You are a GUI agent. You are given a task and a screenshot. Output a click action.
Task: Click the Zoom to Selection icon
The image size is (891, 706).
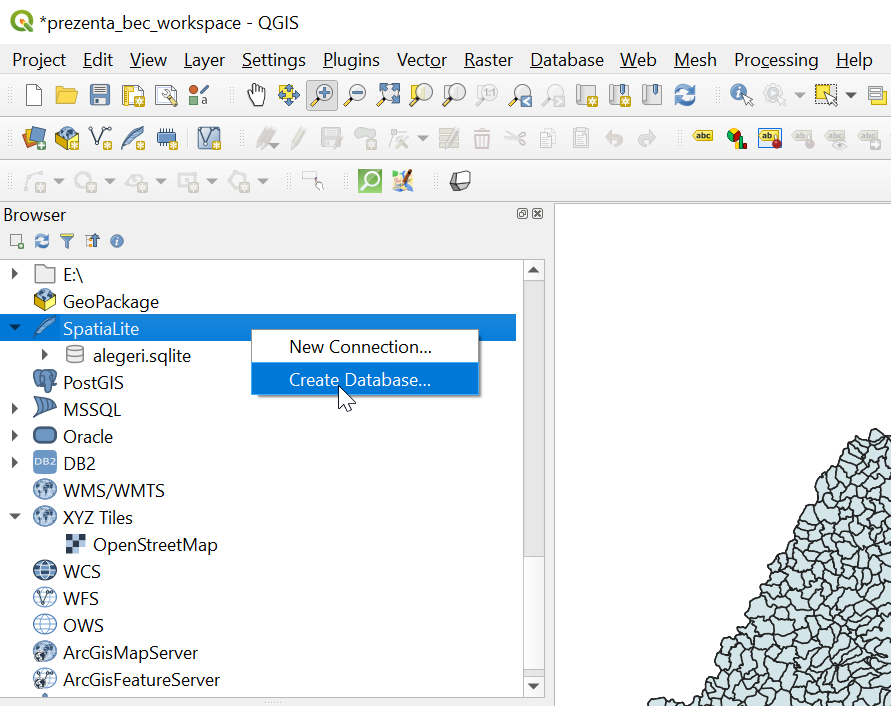(x=421, y=95)
